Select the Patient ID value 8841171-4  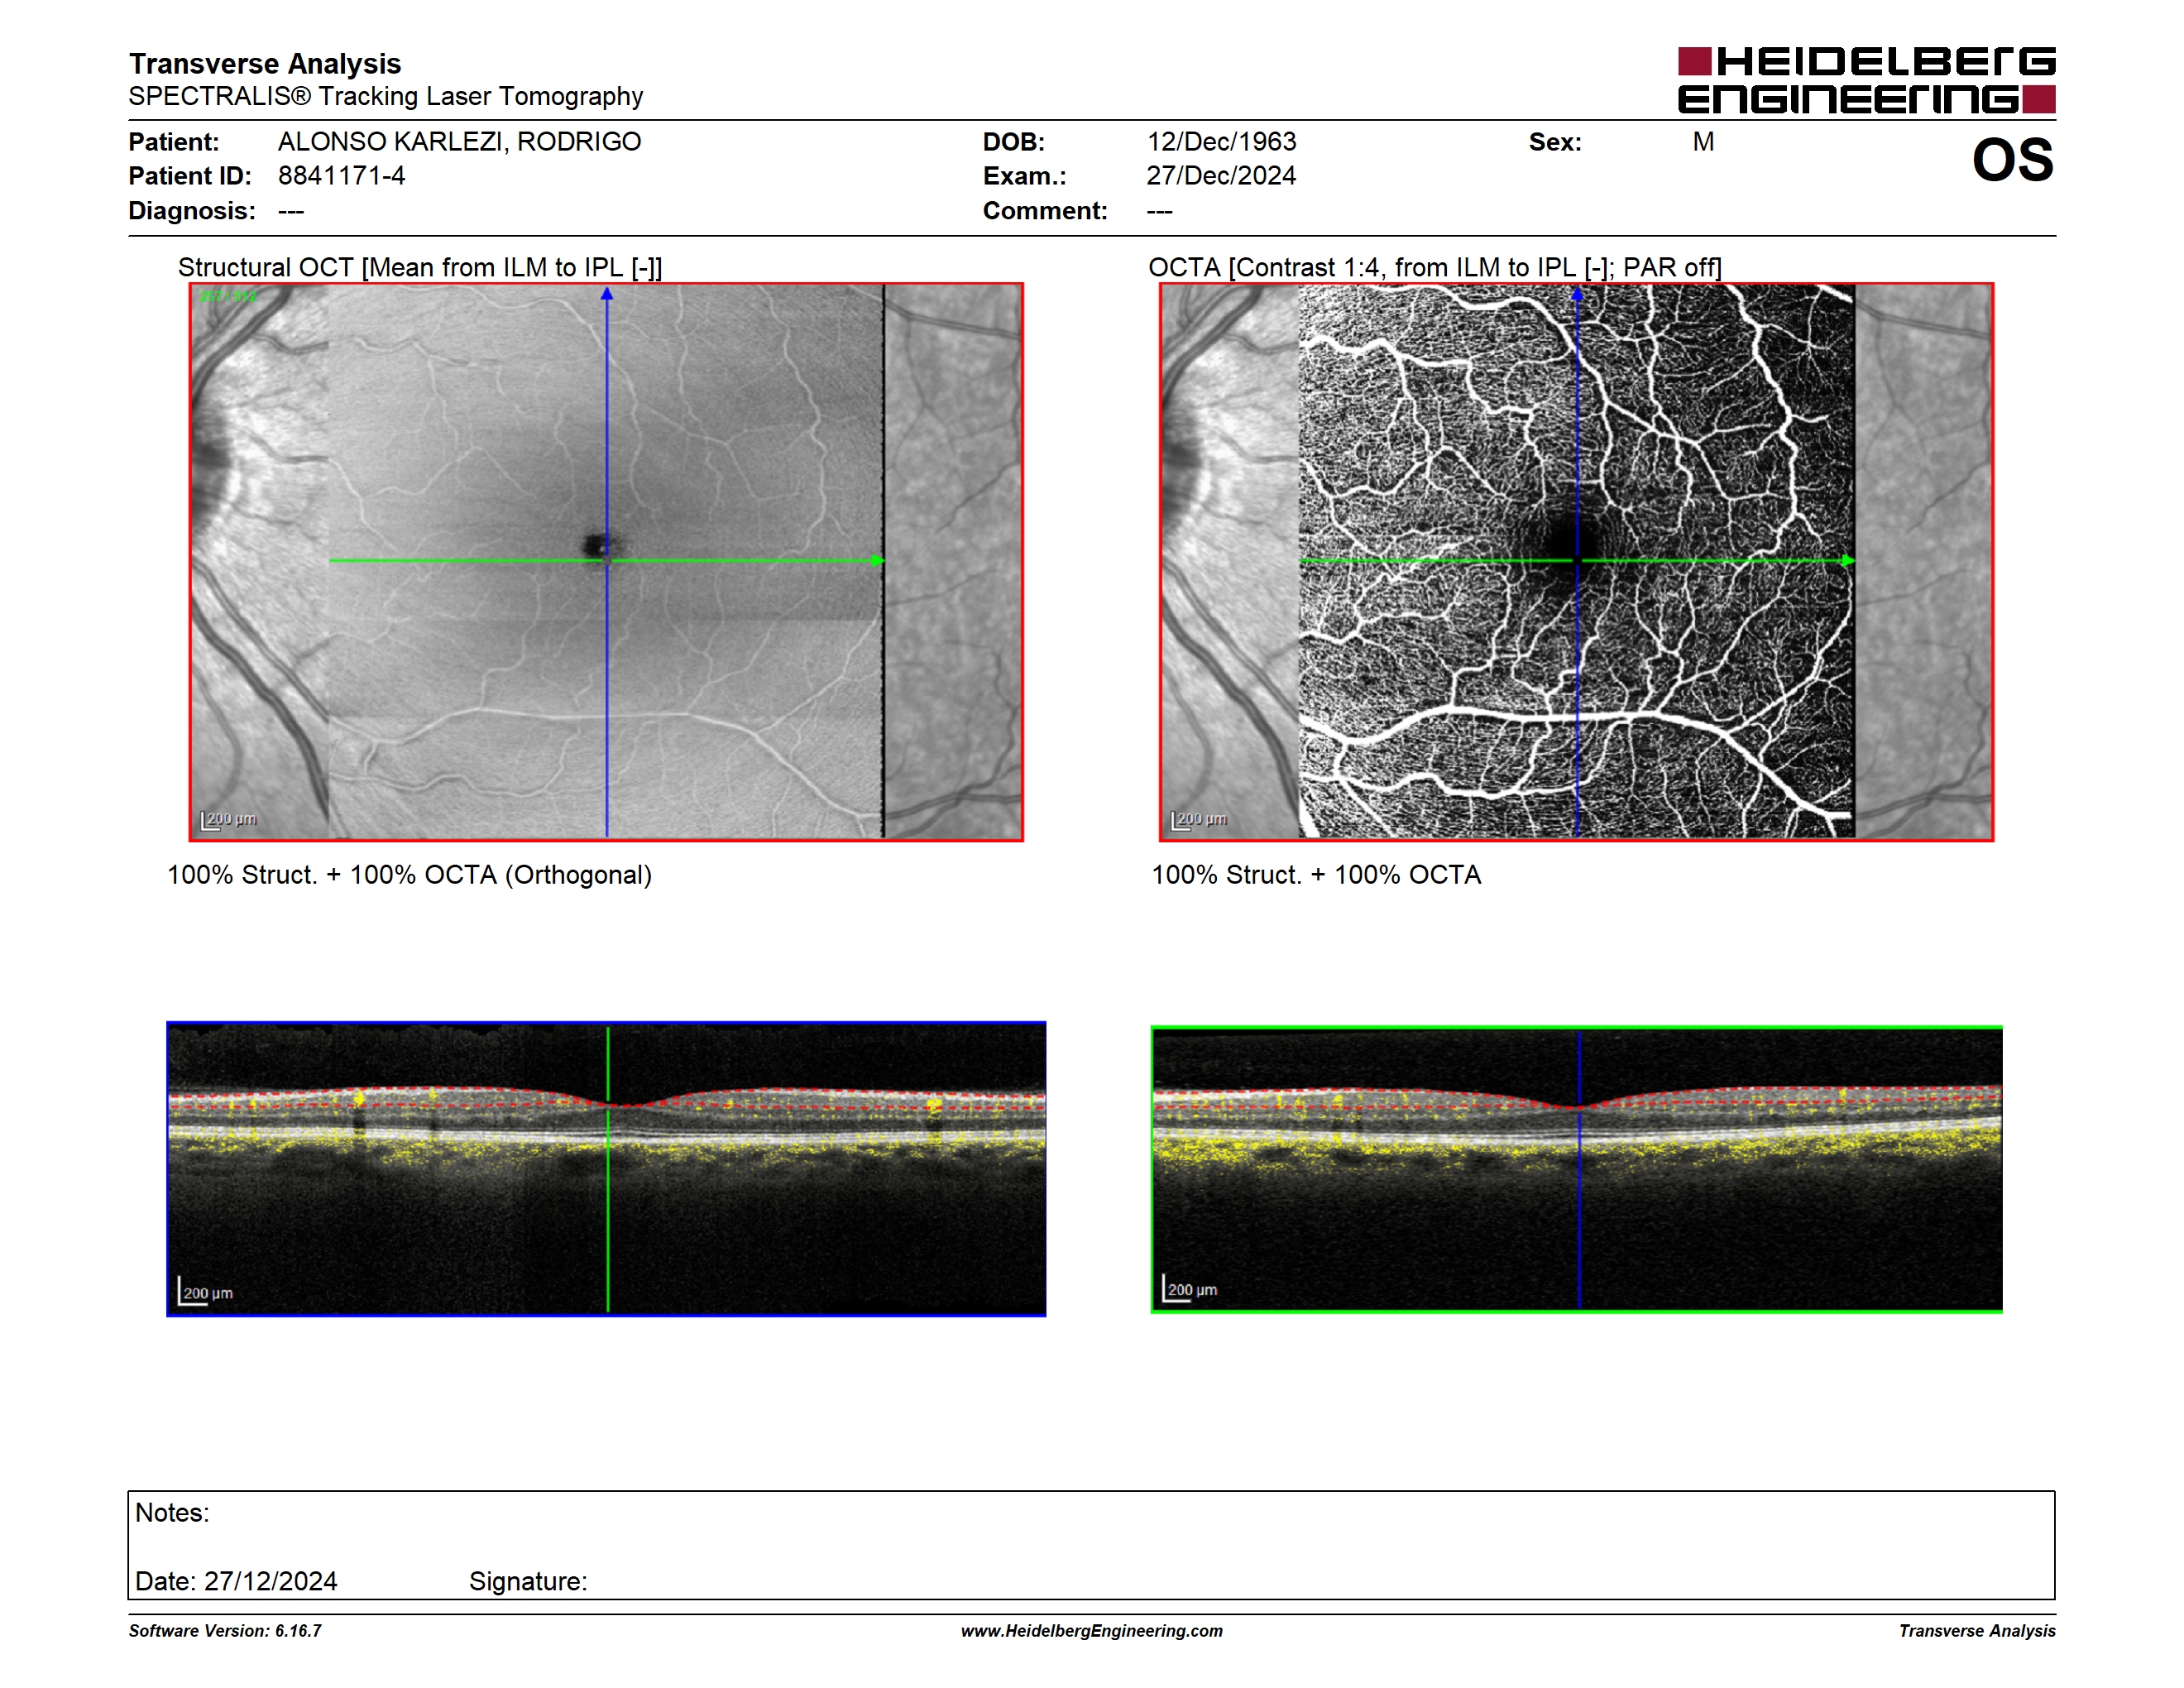[341, 175]
